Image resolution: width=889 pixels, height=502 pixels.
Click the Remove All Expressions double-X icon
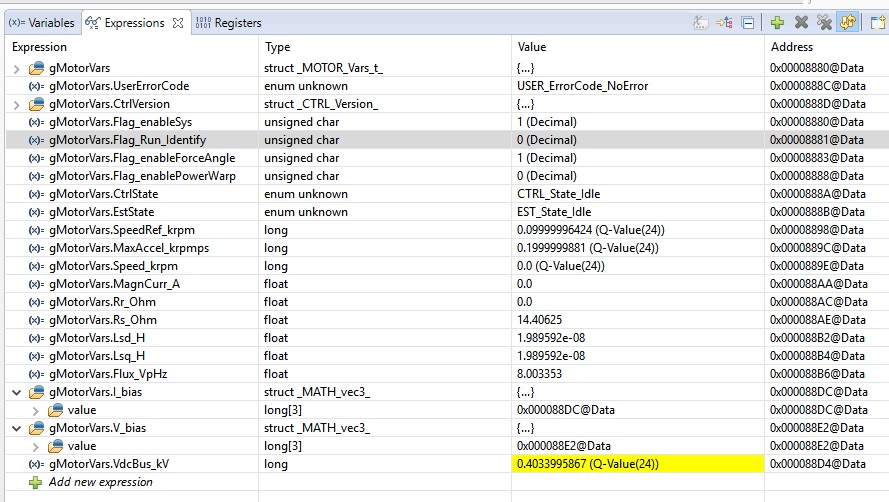click(824, 22)
